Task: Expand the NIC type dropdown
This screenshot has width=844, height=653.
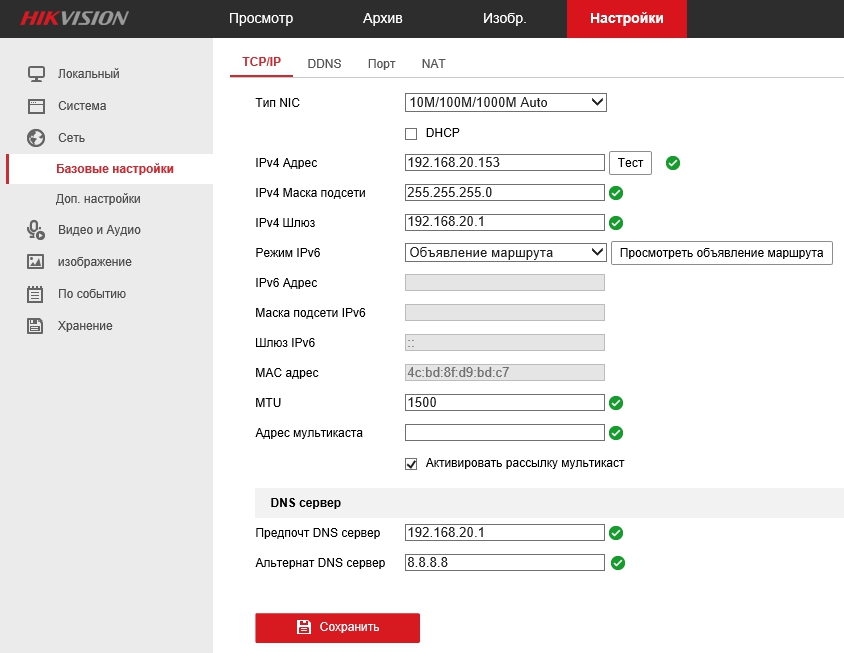Action: click(x=506, y=102)
